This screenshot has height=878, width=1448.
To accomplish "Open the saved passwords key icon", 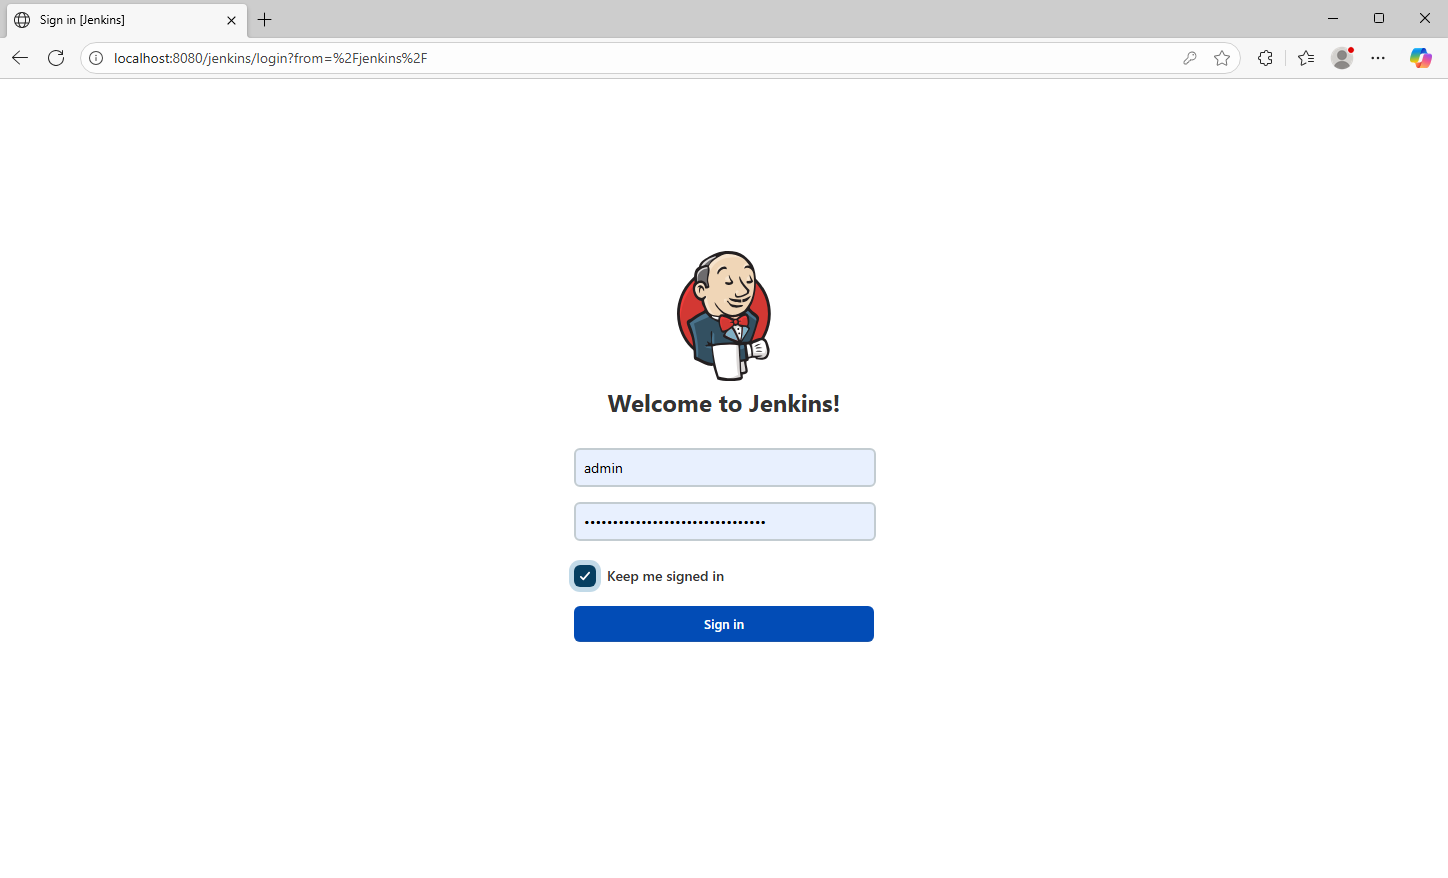I will coord(1189,58).
